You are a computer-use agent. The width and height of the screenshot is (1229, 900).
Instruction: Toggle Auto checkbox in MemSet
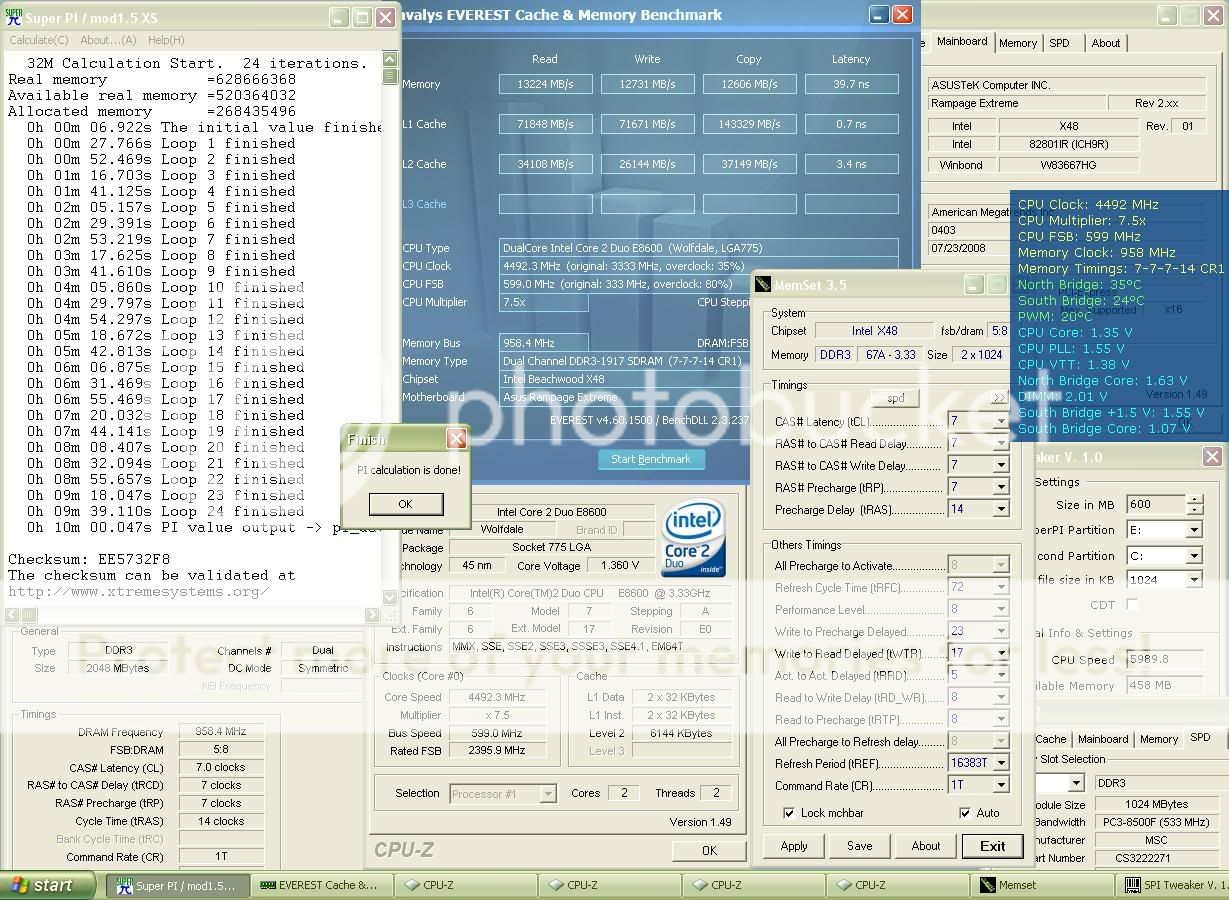[x=965, y=813]
